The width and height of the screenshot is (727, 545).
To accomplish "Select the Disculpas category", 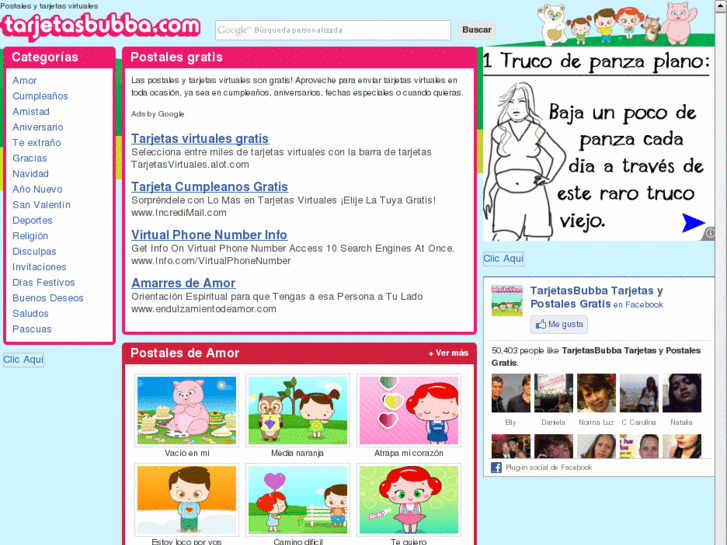I will tap(34, 251).
